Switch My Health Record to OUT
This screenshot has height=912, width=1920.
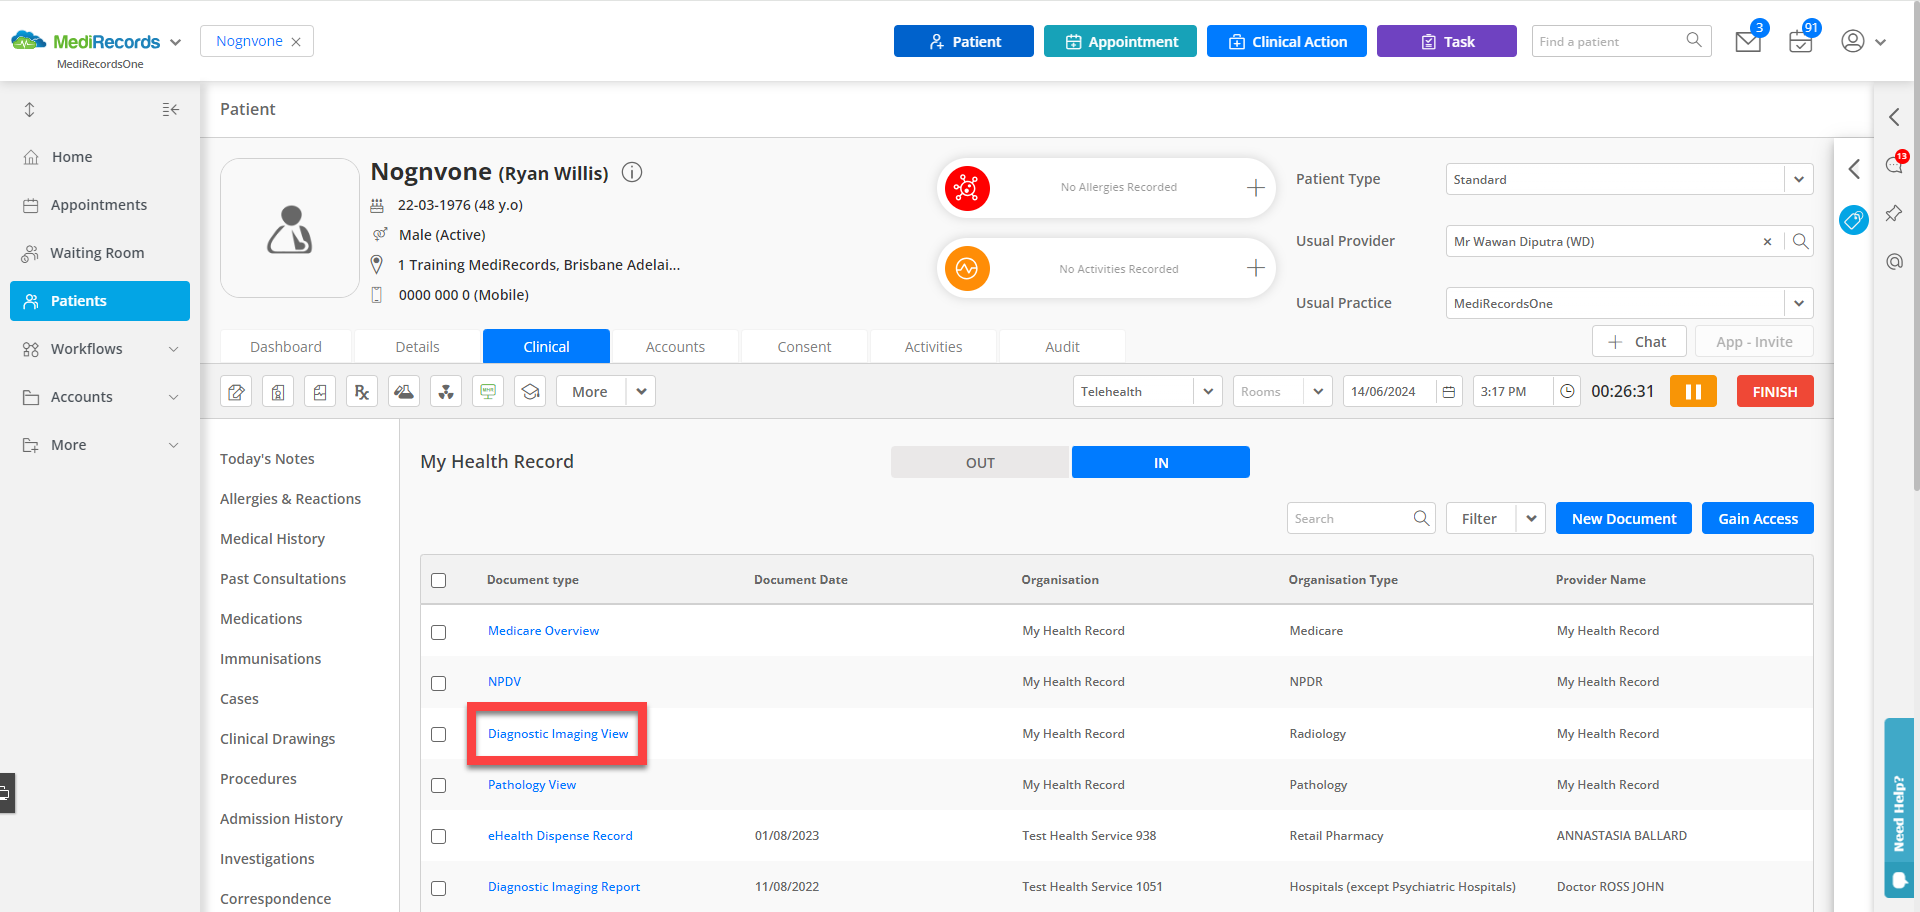[x=980, y=462]
